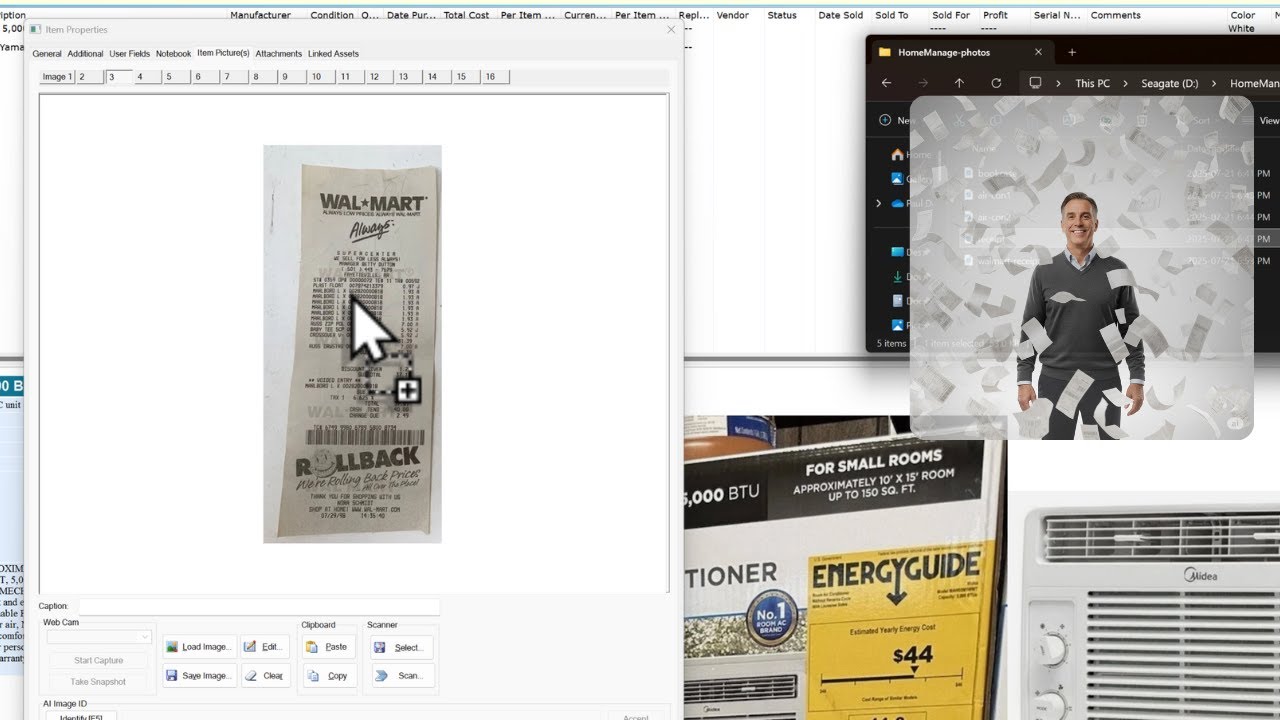The height and width of the screenshot is (720, 1280).
Task: Select picture tab 4
Action: pos(148,77)
